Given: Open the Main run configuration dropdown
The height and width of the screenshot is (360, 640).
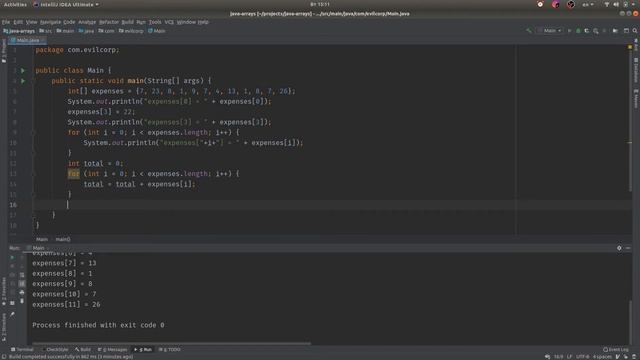Looking at the screenshot, I should 550,31.
